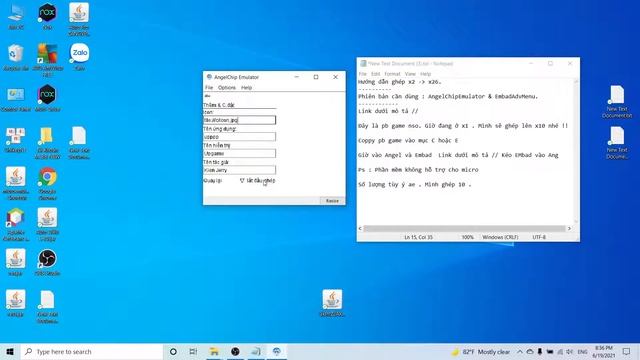Screen dimensions: 640x360
Task: Switch to OBS Studio from the taskbar
Action: (x=235, y=351)
